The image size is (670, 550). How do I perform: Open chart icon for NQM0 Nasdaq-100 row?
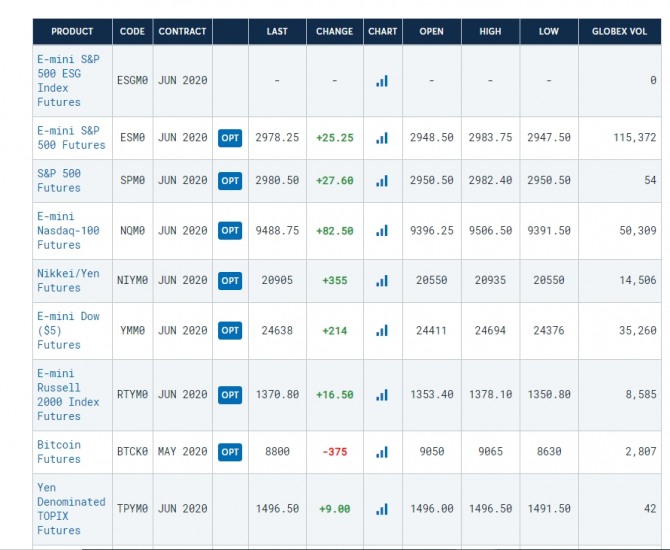point(382,231)
